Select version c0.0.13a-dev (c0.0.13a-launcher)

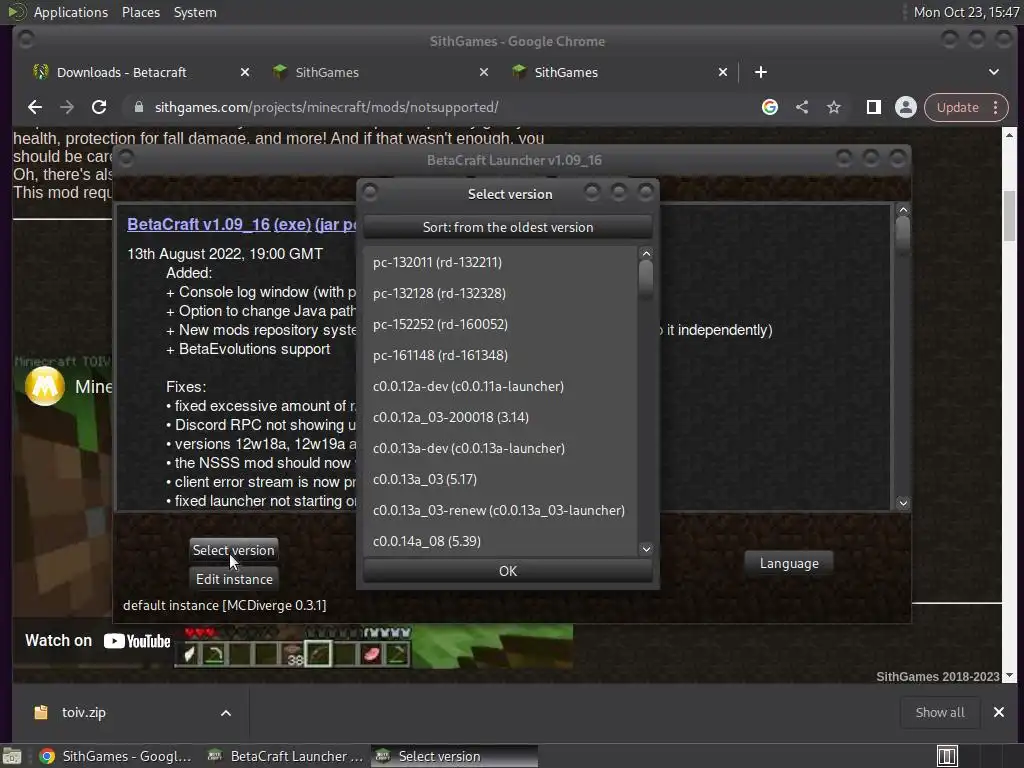(500, 449)
